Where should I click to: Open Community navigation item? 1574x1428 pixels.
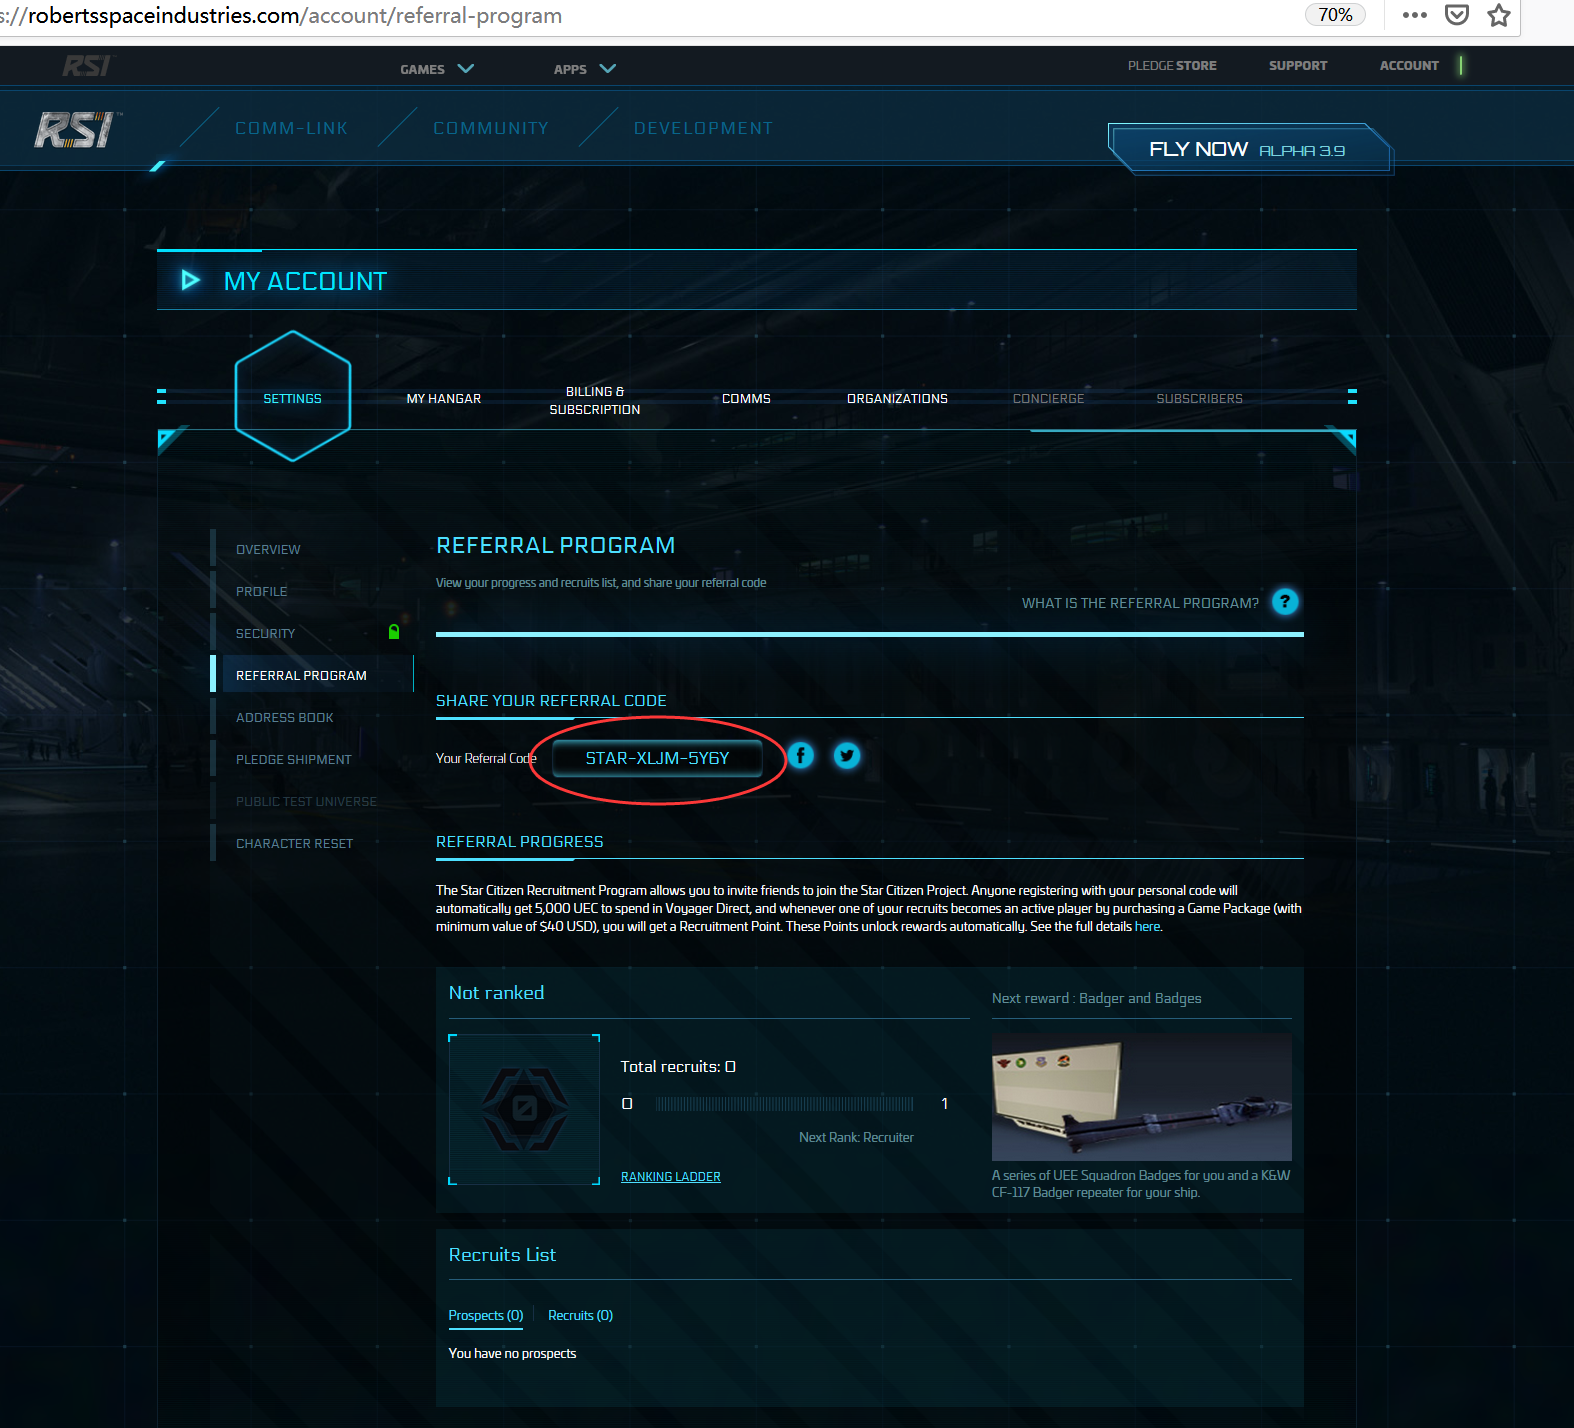[491, 128]
